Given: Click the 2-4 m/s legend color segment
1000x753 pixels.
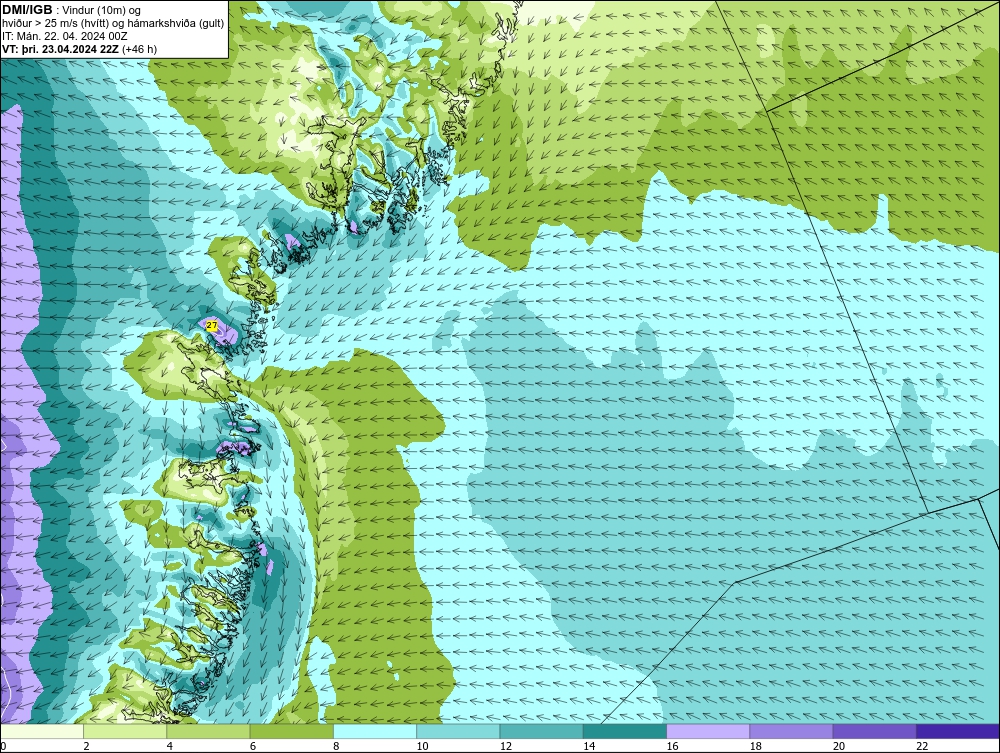Looking at the screenshot, I should (x=125, y=731).
